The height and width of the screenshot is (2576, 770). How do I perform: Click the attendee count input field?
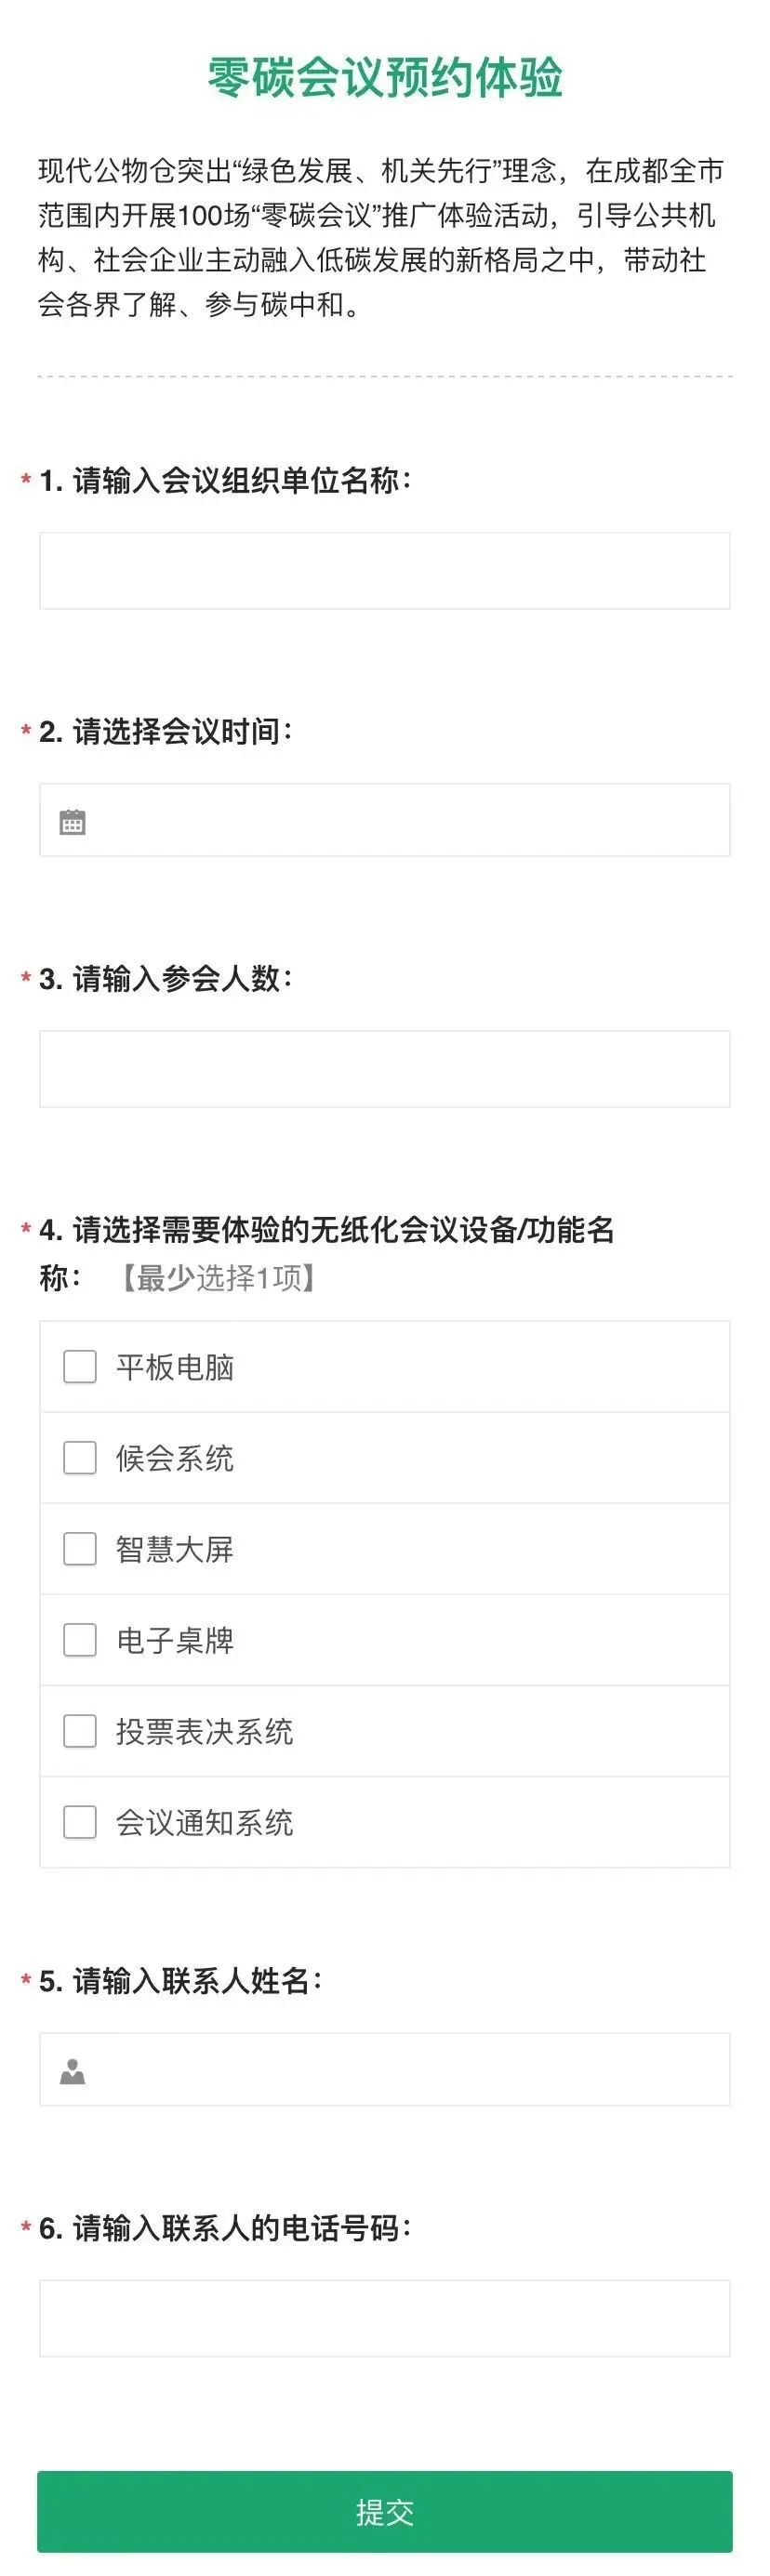point(385,1069)
